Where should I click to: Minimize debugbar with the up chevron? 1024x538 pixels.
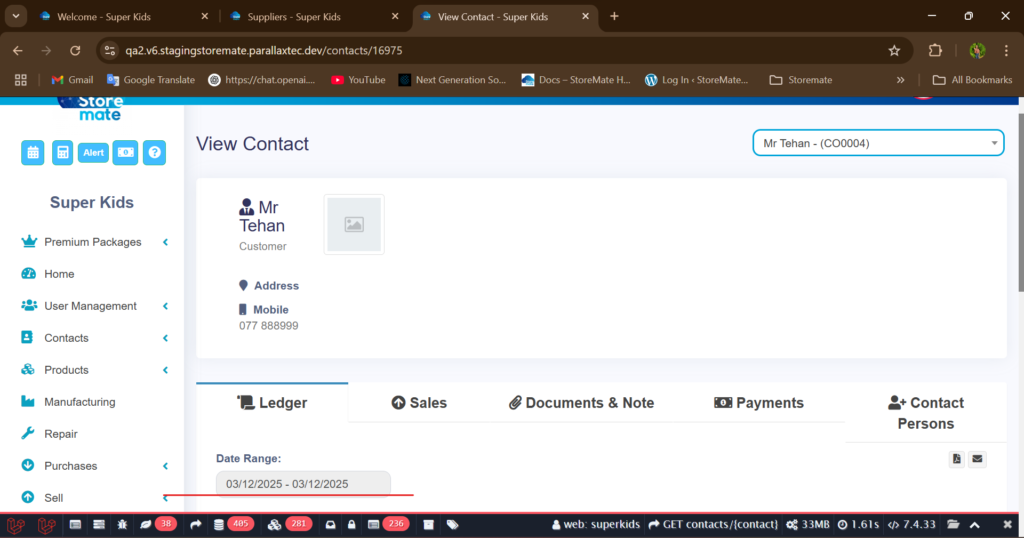(x=975, y=524)
